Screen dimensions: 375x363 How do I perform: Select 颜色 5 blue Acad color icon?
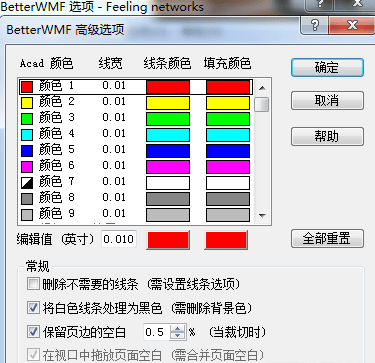[x=27, y=151]
